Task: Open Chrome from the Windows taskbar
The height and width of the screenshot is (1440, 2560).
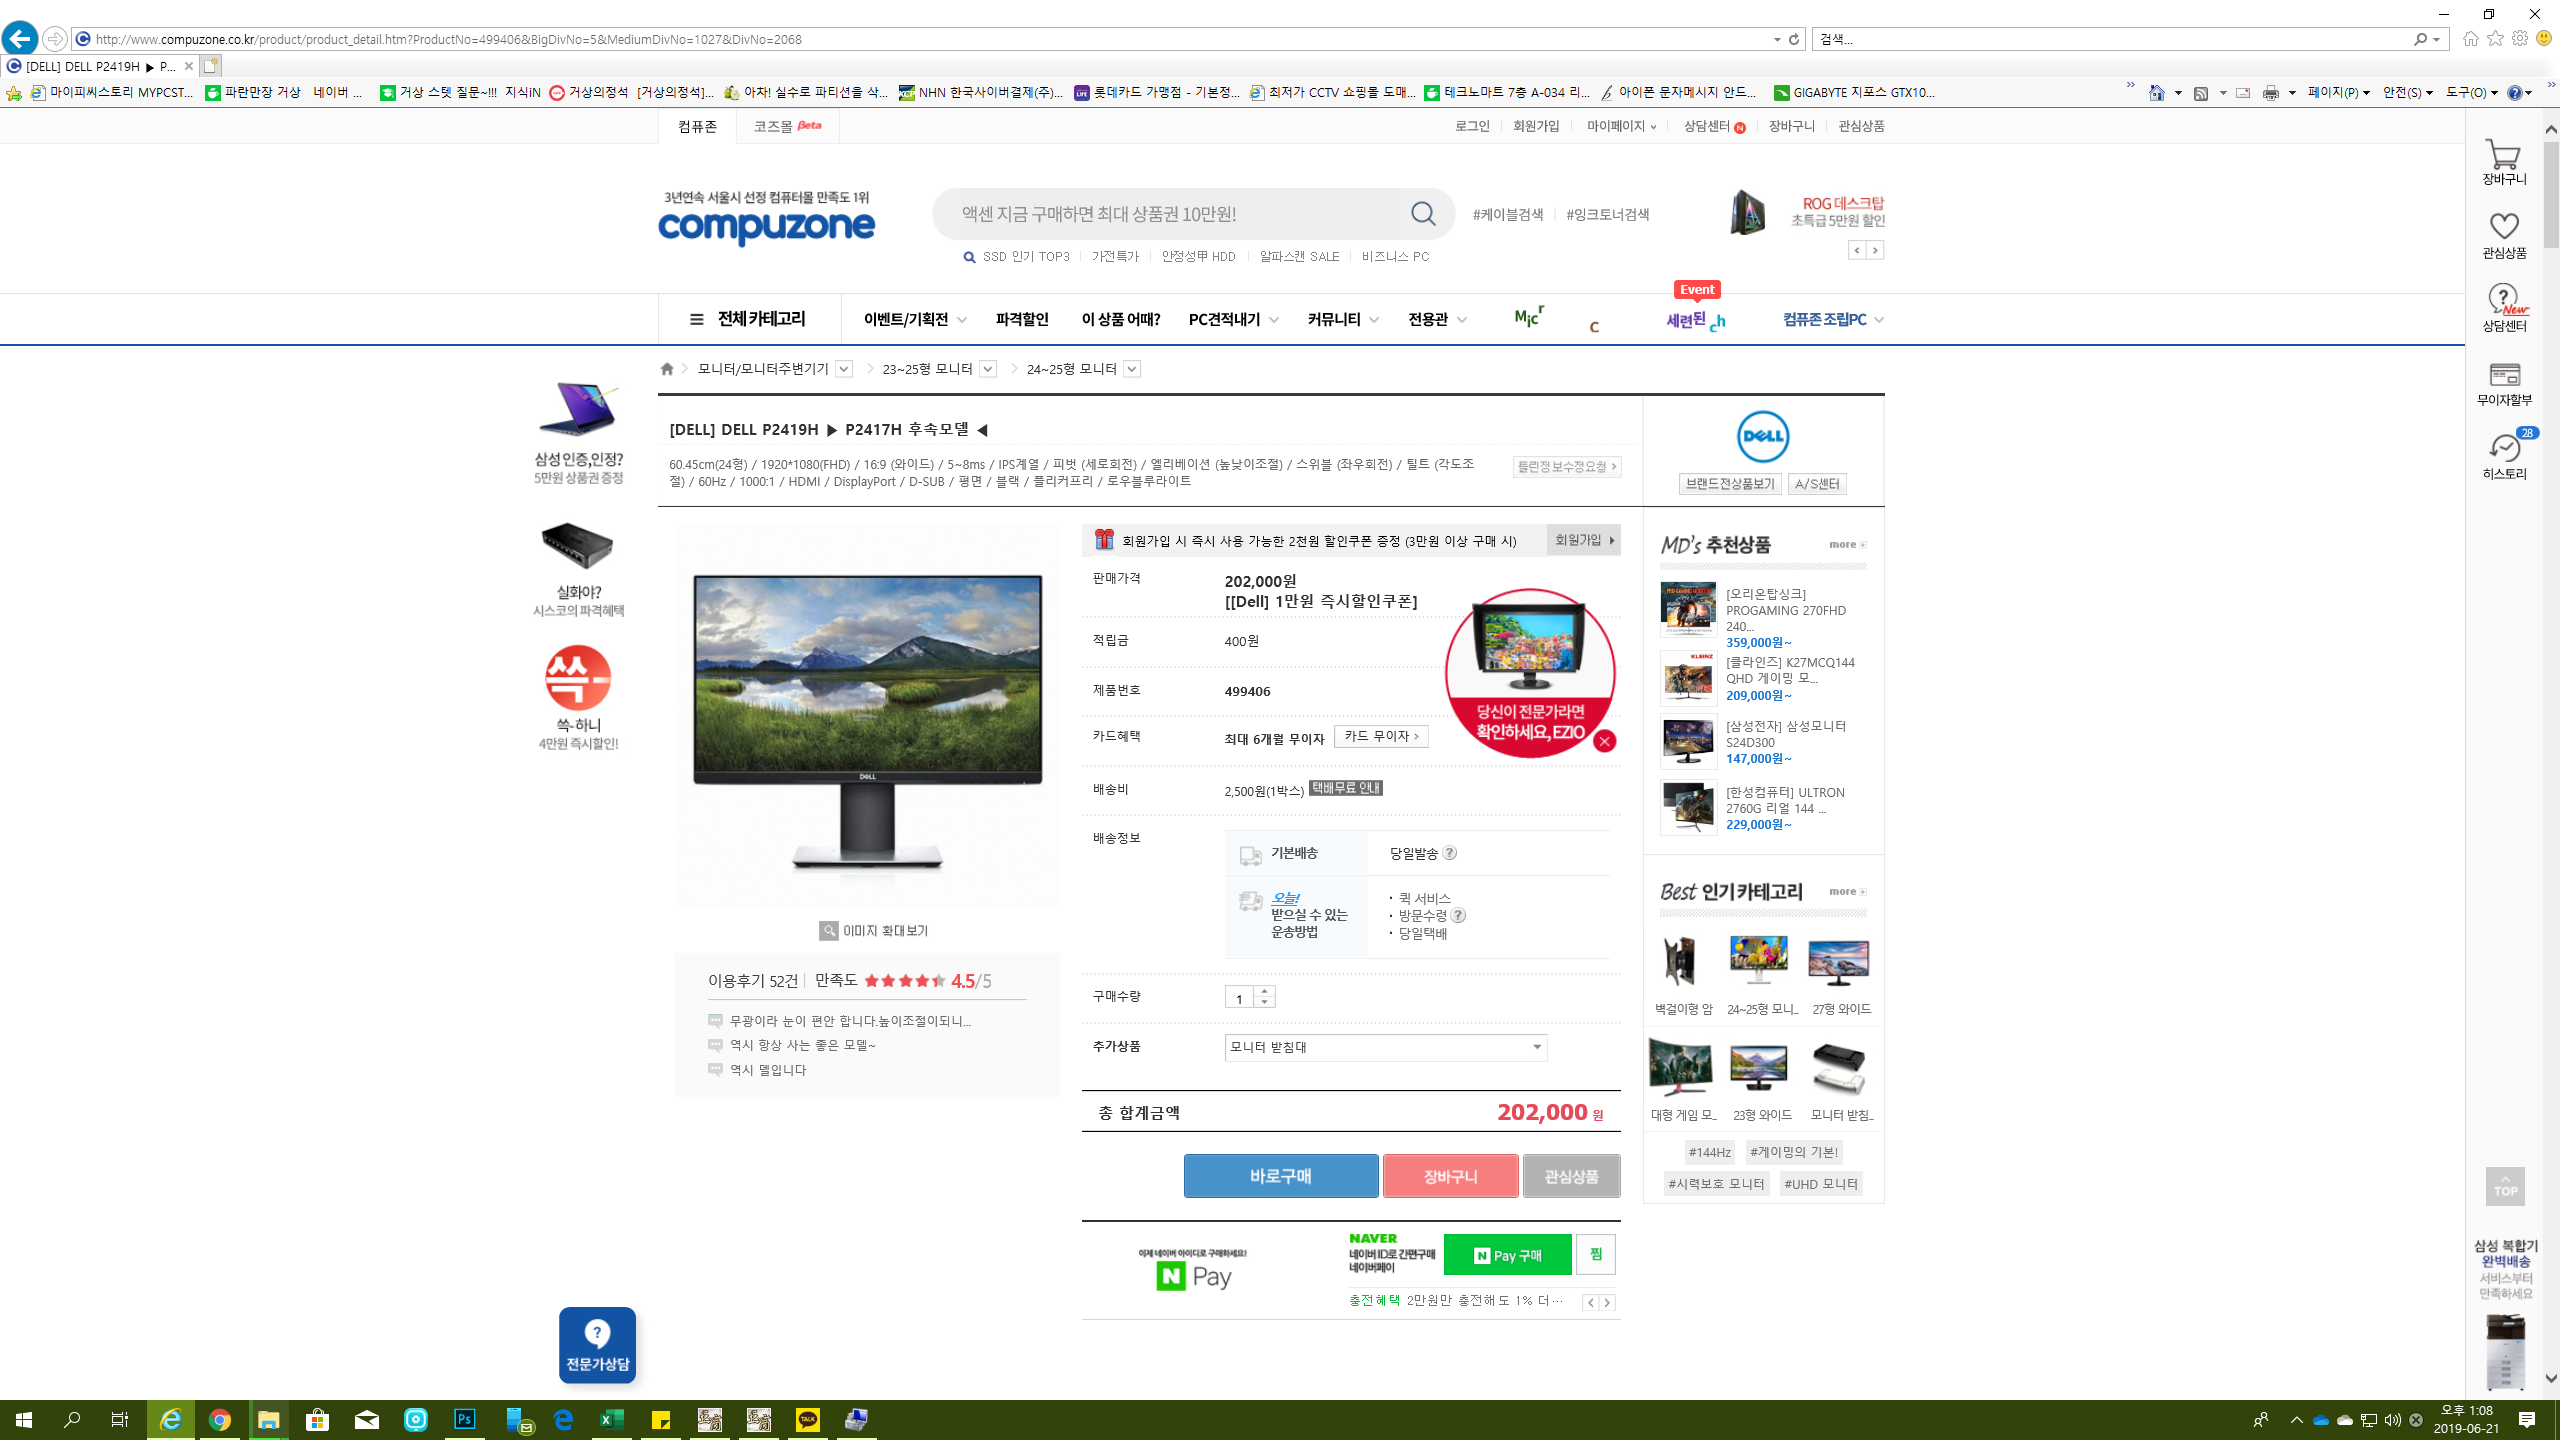Action: click(220, 1419)
